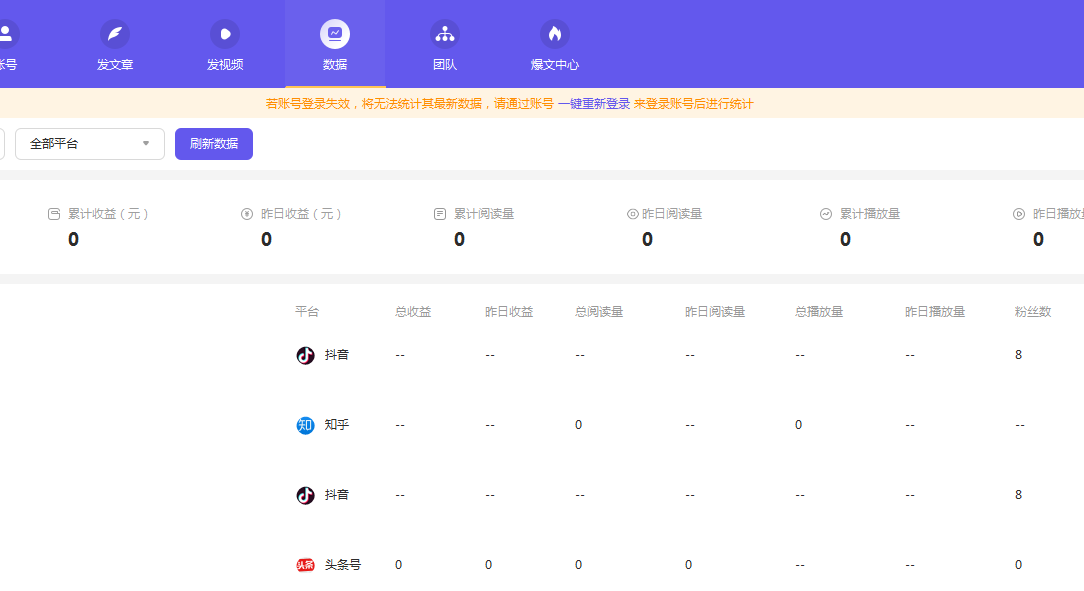Click the 刷新数据 button
The image size is (1084, 591).
pyautogui.click(x=214, y=144)
